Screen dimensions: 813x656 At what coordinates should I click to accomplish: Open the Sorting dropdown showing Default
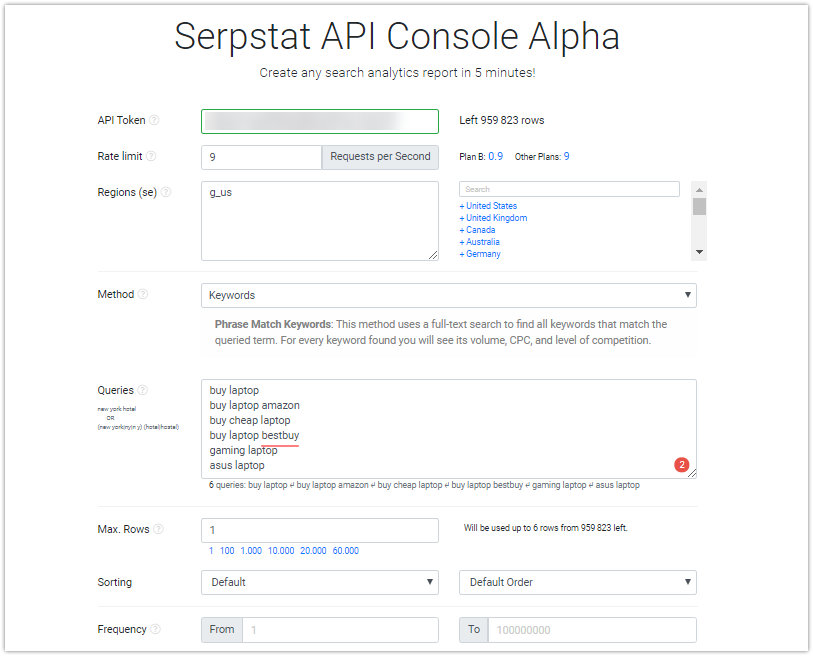[x=320, y=582]
